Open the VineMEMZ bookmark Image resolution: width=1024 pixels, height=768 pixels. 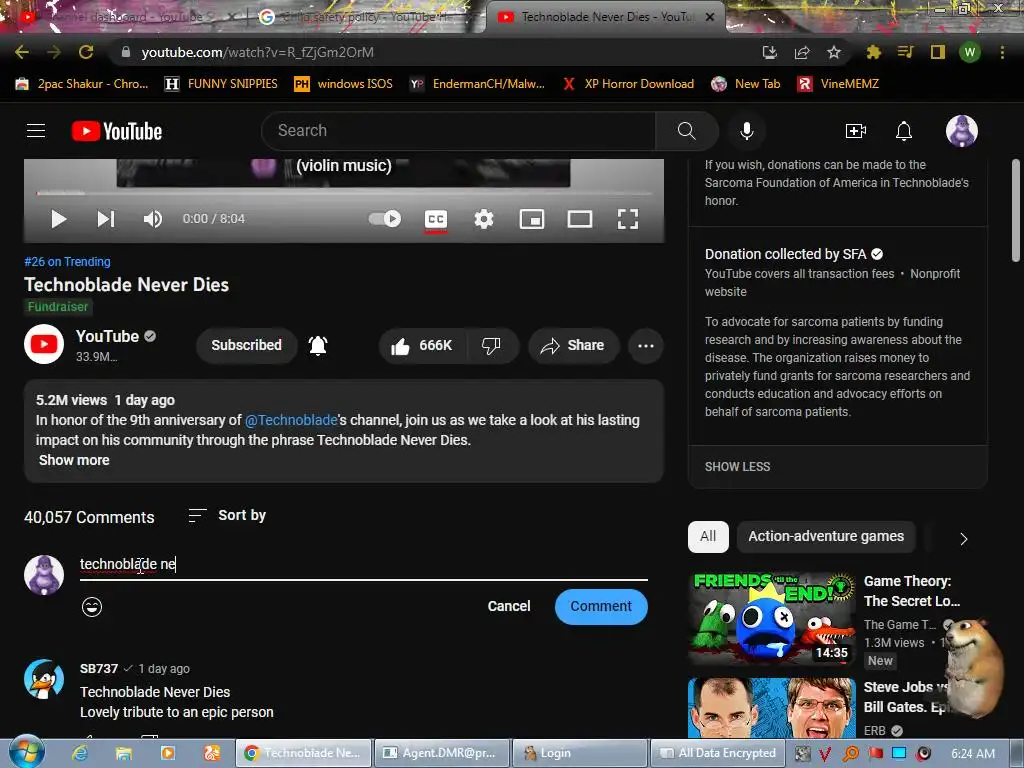click(838, 84)
